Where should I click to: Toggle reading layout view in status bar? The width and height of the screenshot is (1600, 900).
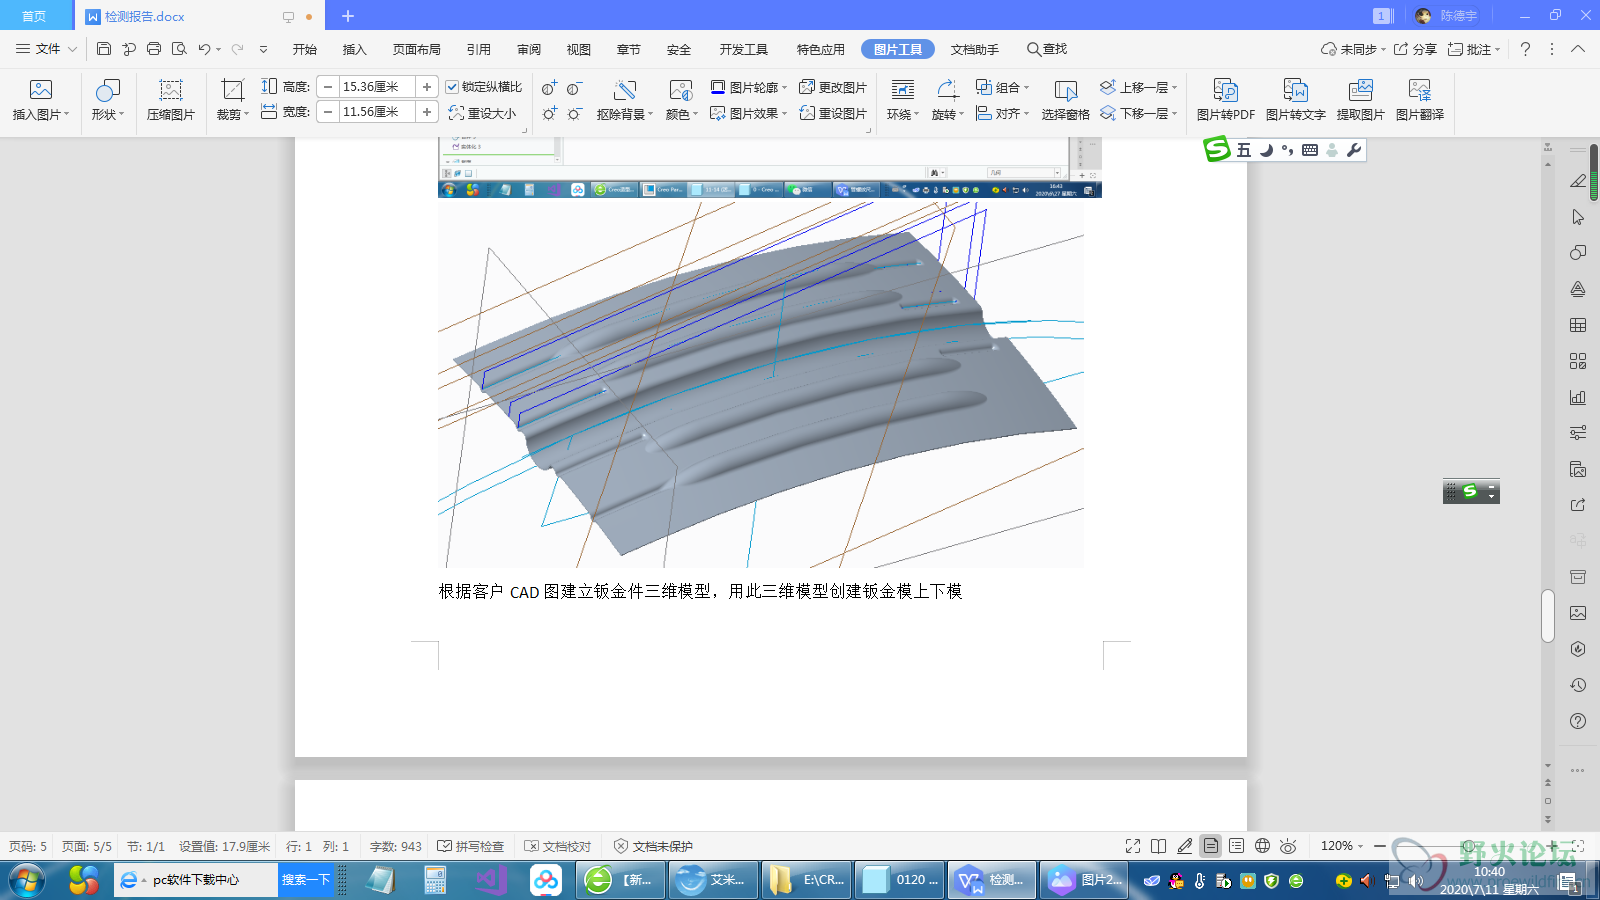coord(1159,846)
